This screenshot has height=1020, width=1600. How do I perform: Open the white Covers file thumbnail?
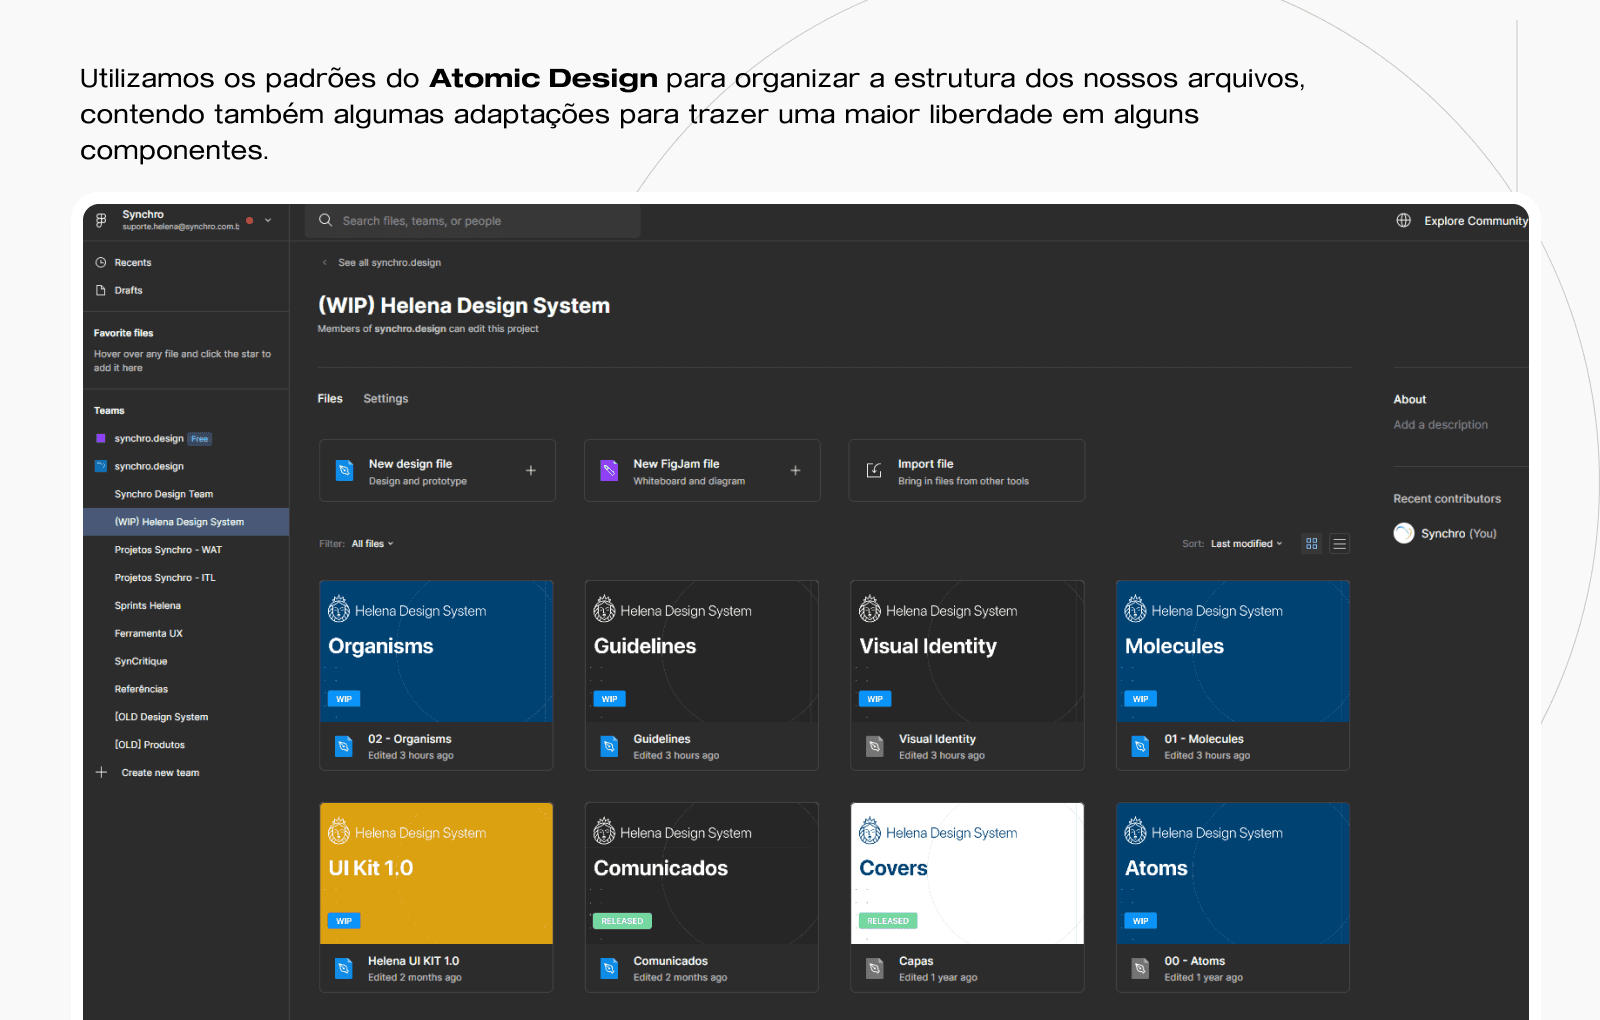(x=967, y=873)
